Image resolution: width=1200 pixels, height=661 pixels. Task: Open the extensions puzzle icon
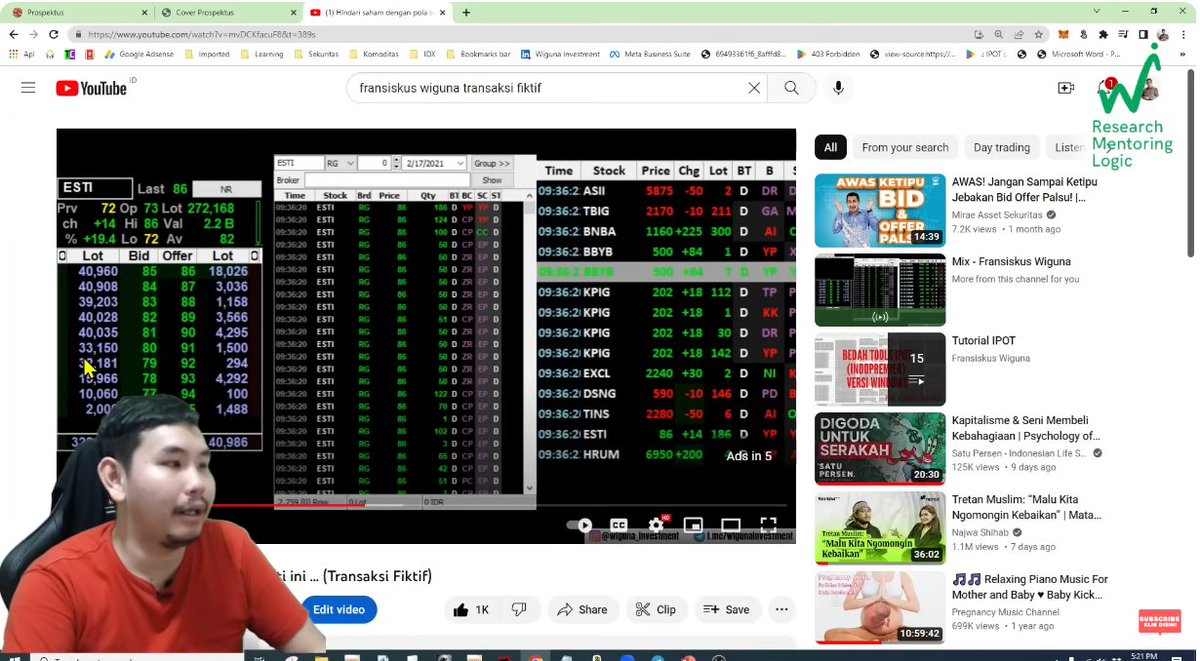click(x=1103, y=34)
